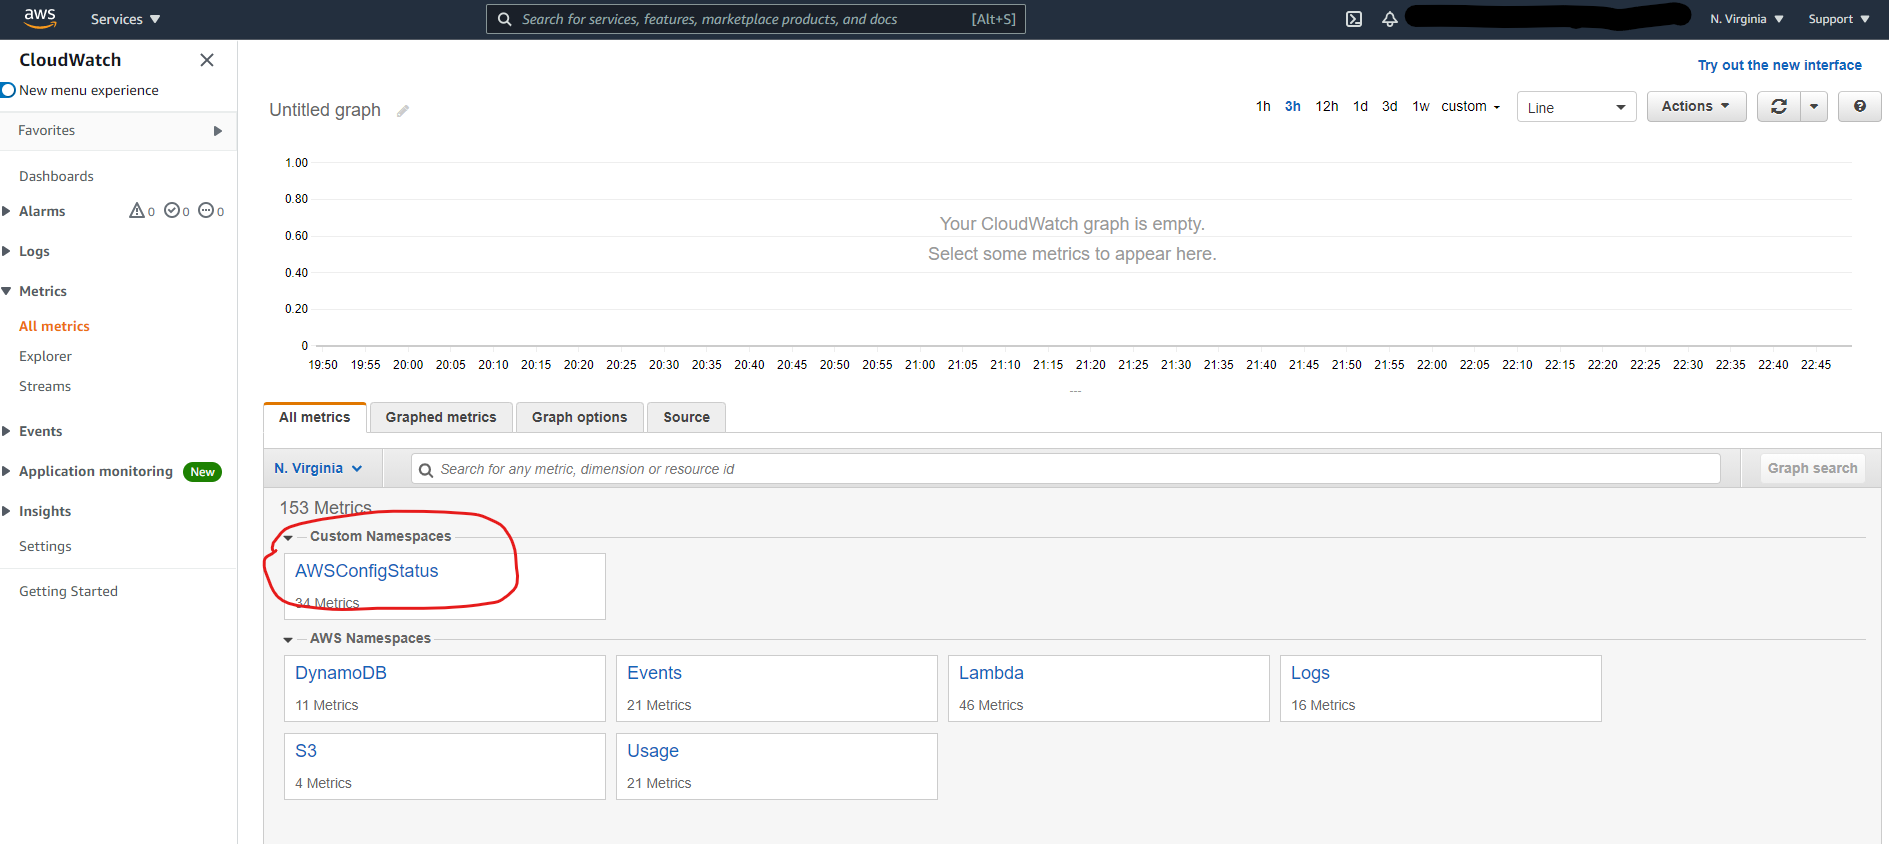Screen dimensions: 1889x844
Task: Expand the Alarms sidebar section
Action: click(x=7, y=211)
